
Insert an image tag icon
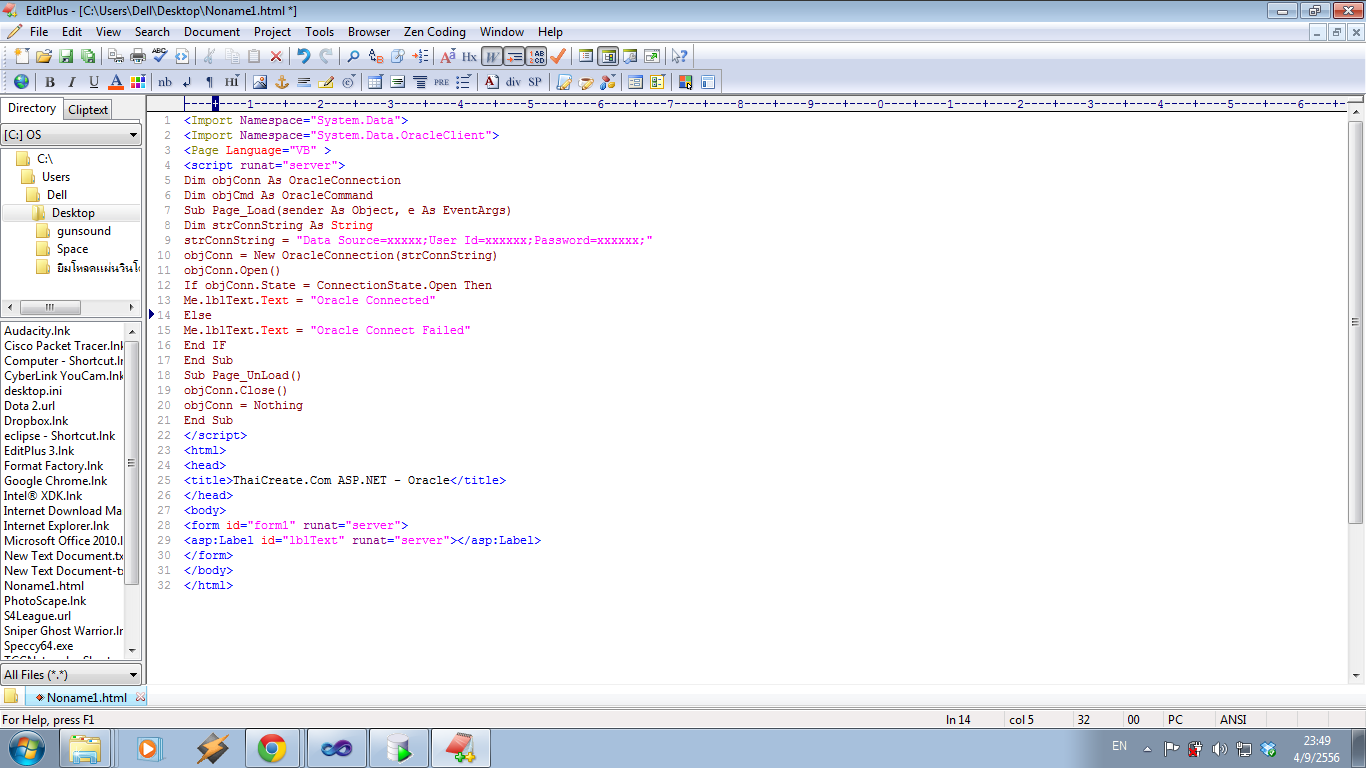259,82
